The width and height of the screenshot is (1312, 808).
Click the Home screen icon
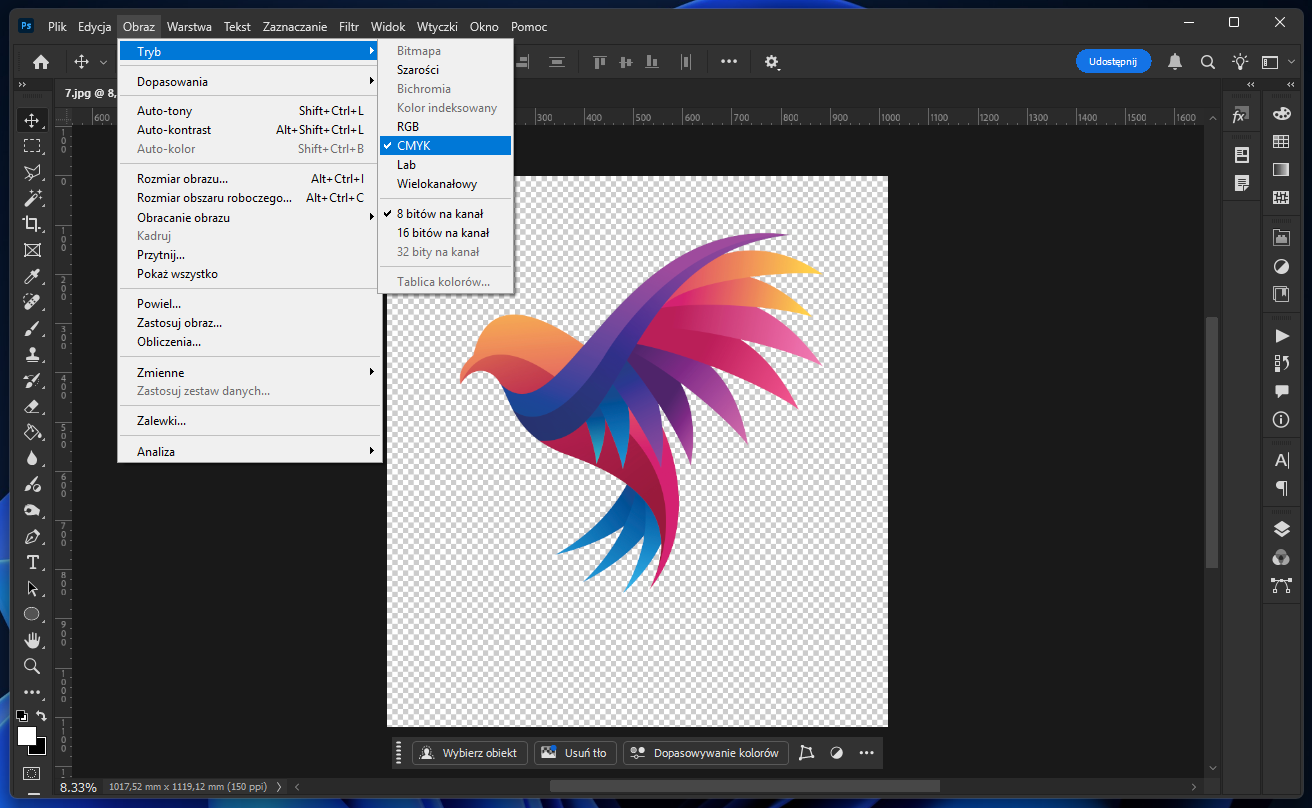pos(41,62)
